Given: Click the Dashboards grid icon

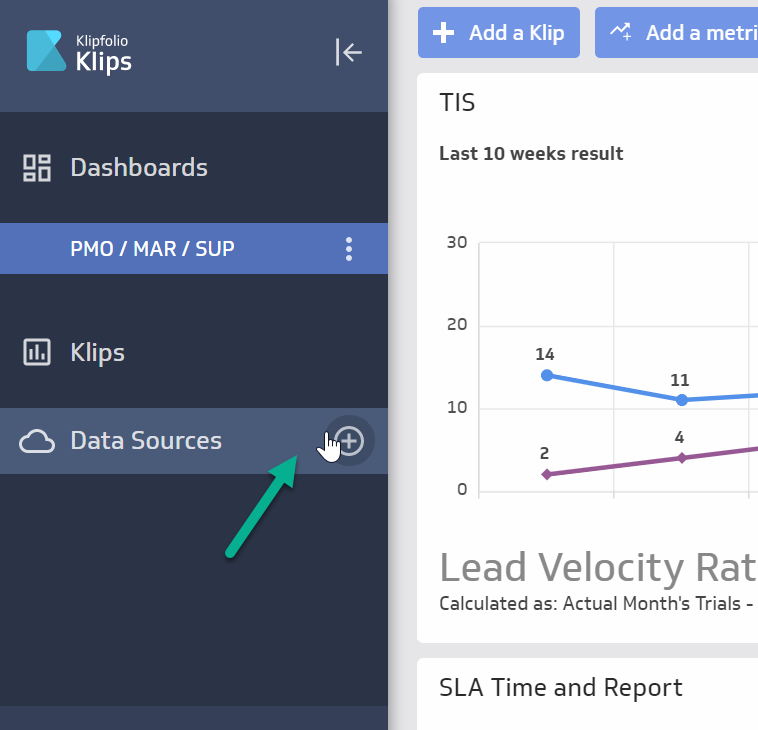Looking at the screenshot, I should click(37, 168).
